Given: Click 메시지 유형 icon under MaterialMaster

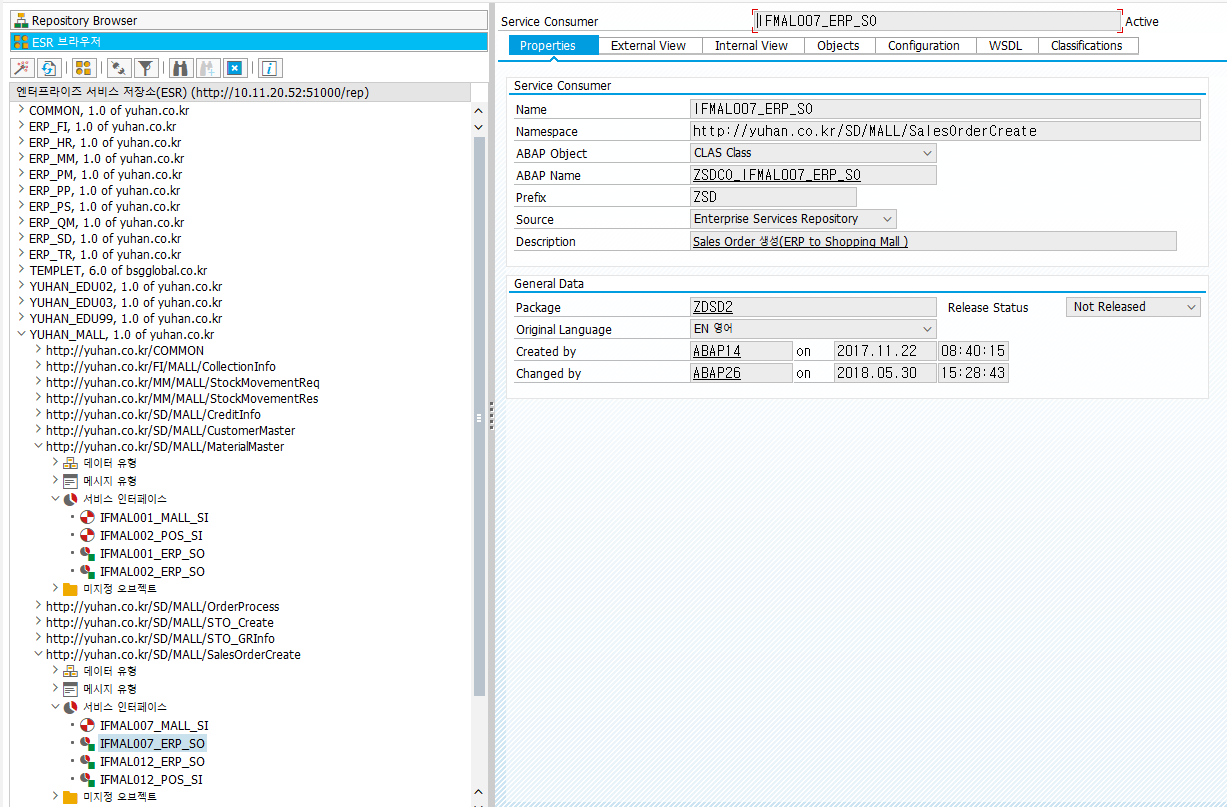Looking at the screenshot, I should (70, 481).
